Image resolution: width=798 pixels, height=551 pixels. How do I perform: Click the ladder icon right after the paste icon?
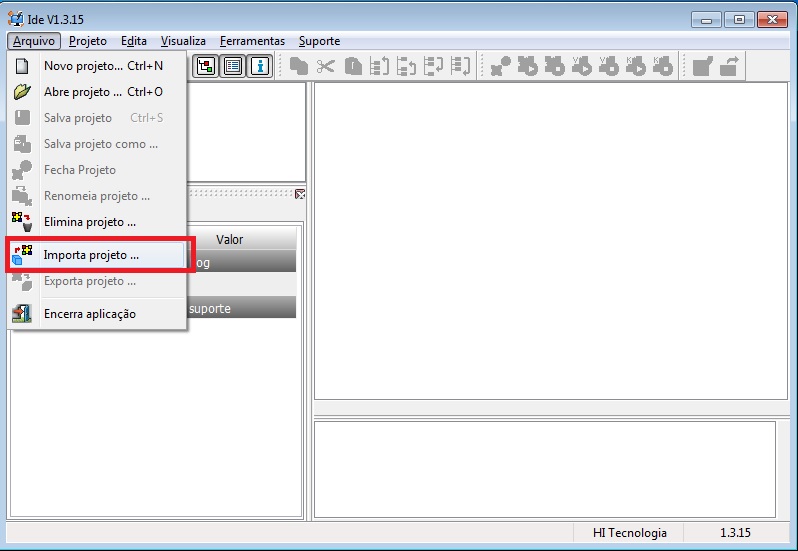click(x=379, y=66)
